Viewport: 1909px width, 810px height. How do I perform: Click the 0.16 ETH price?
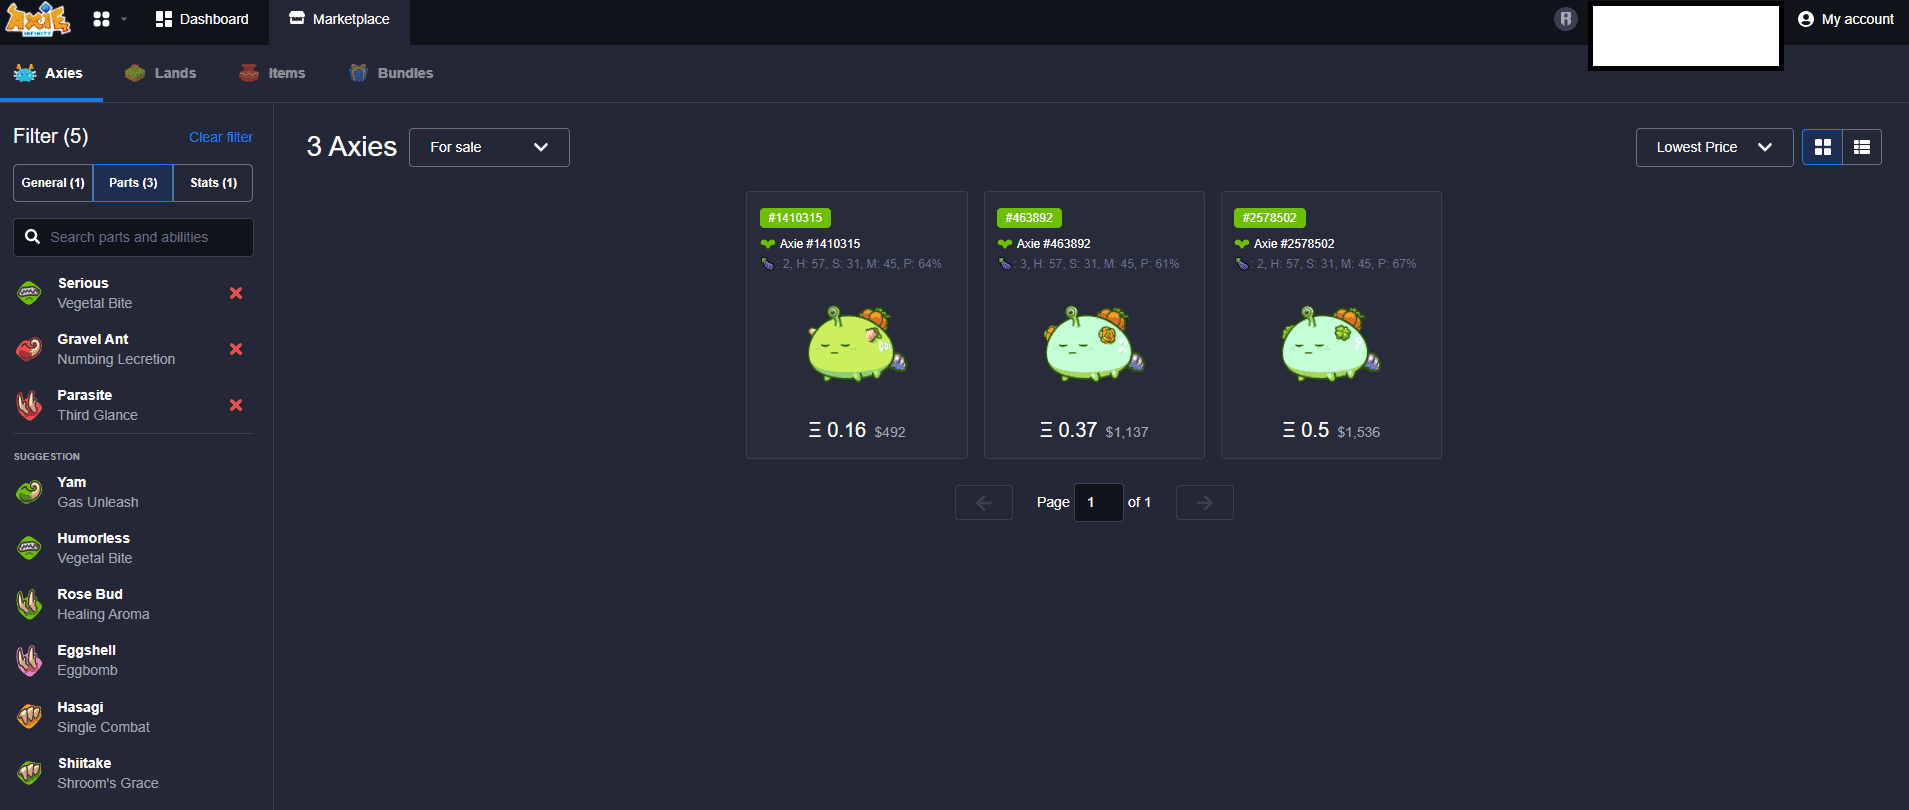click(837, 430)
